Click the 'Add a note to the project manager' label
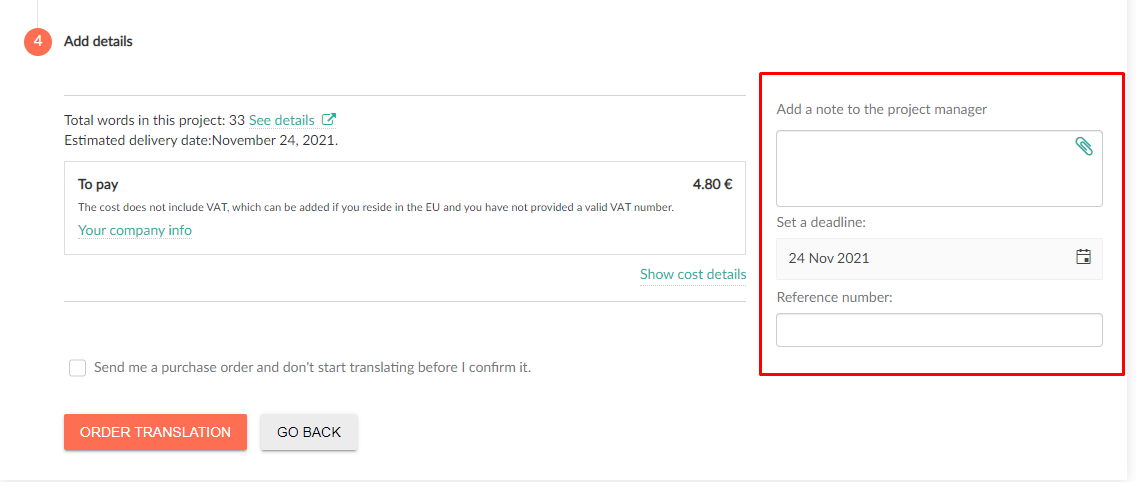1136x488 pixels. [882, 109]
